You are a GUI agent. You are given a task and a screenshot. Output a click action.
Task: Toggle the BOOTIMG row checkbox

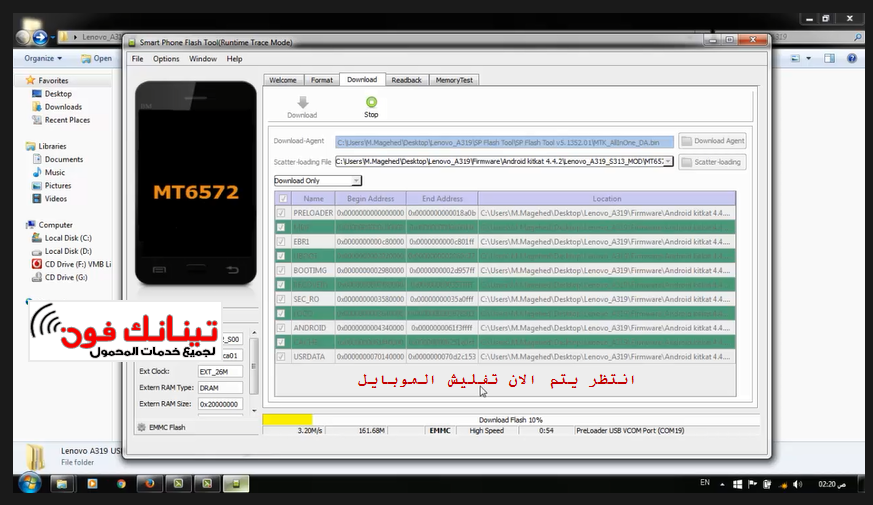[281, 271]
